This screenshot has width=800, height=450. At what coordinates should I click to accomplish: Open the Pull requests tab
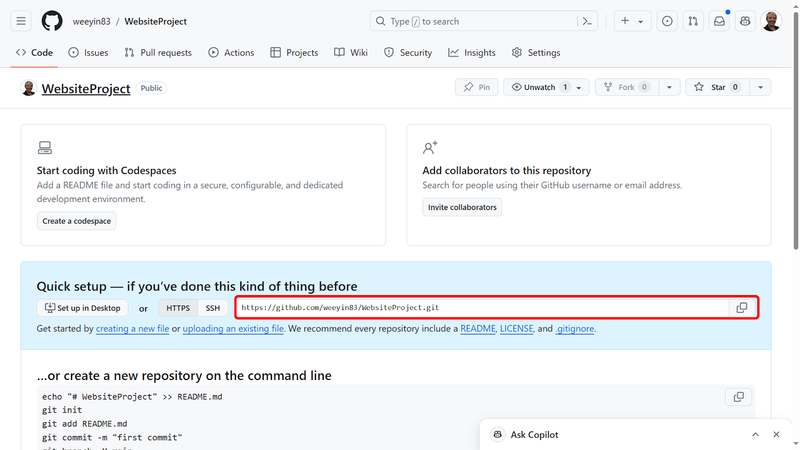pos(158,53)
